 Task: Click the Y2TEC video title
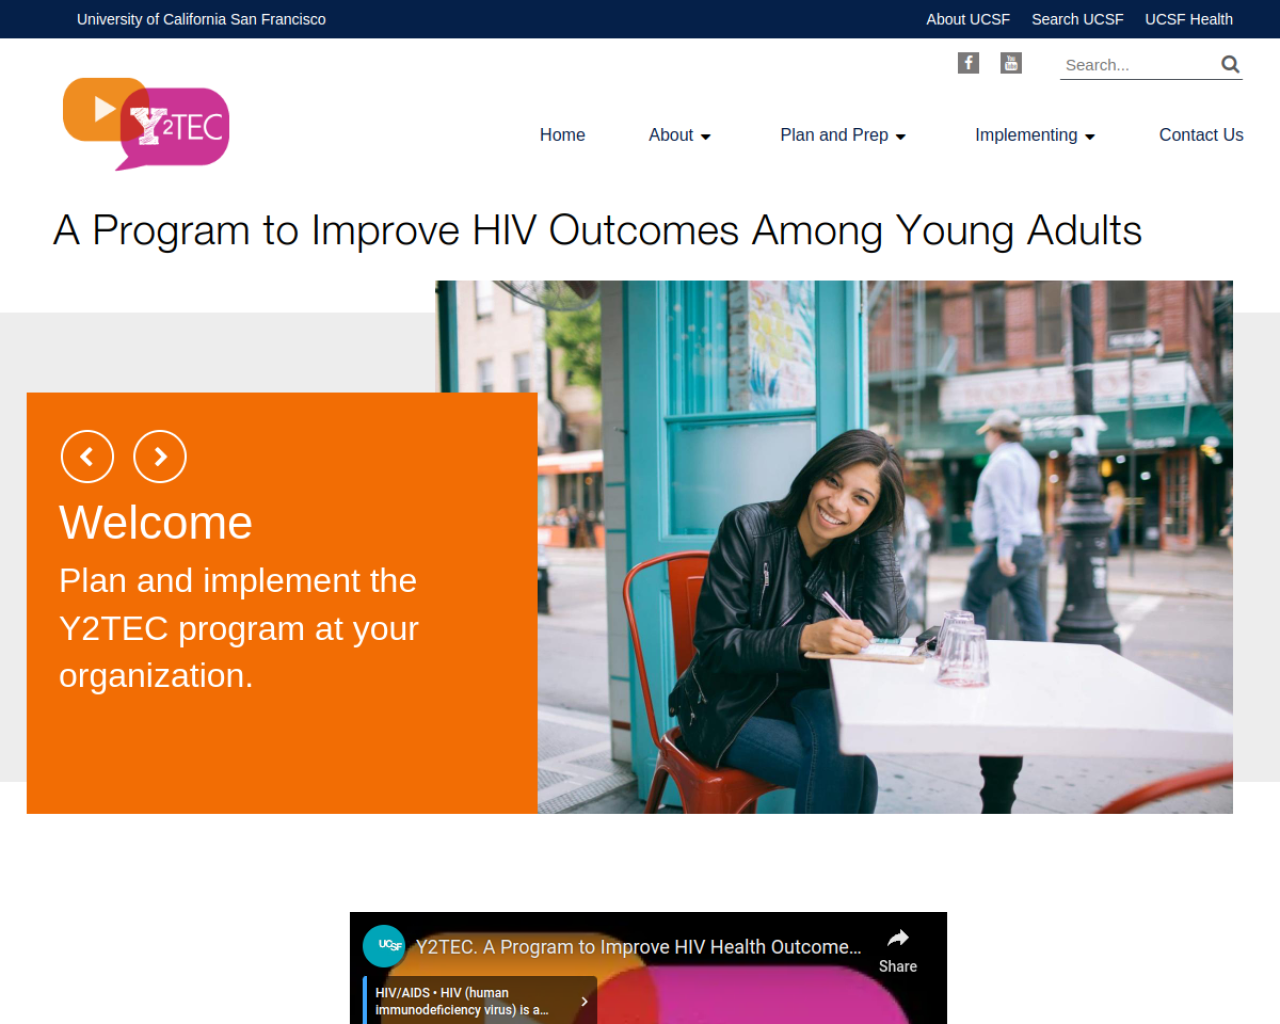[638, 947]
